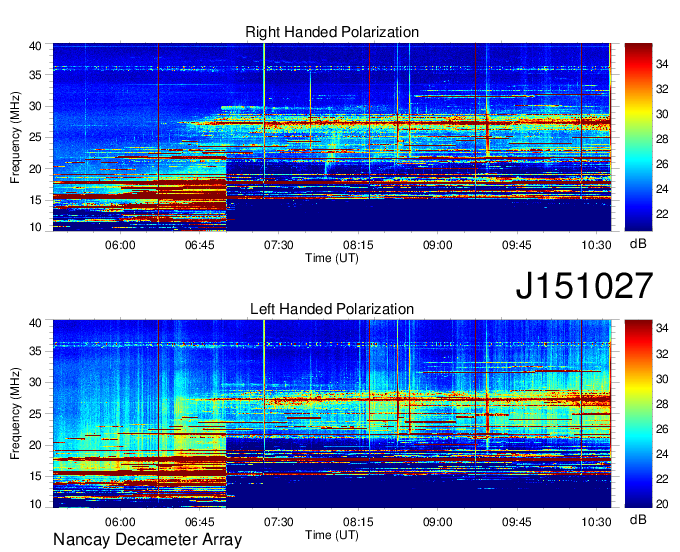680x552 pixels.
Task: Click the 06:45 tick label under the bottom plot
Action: tap(199, 522)
